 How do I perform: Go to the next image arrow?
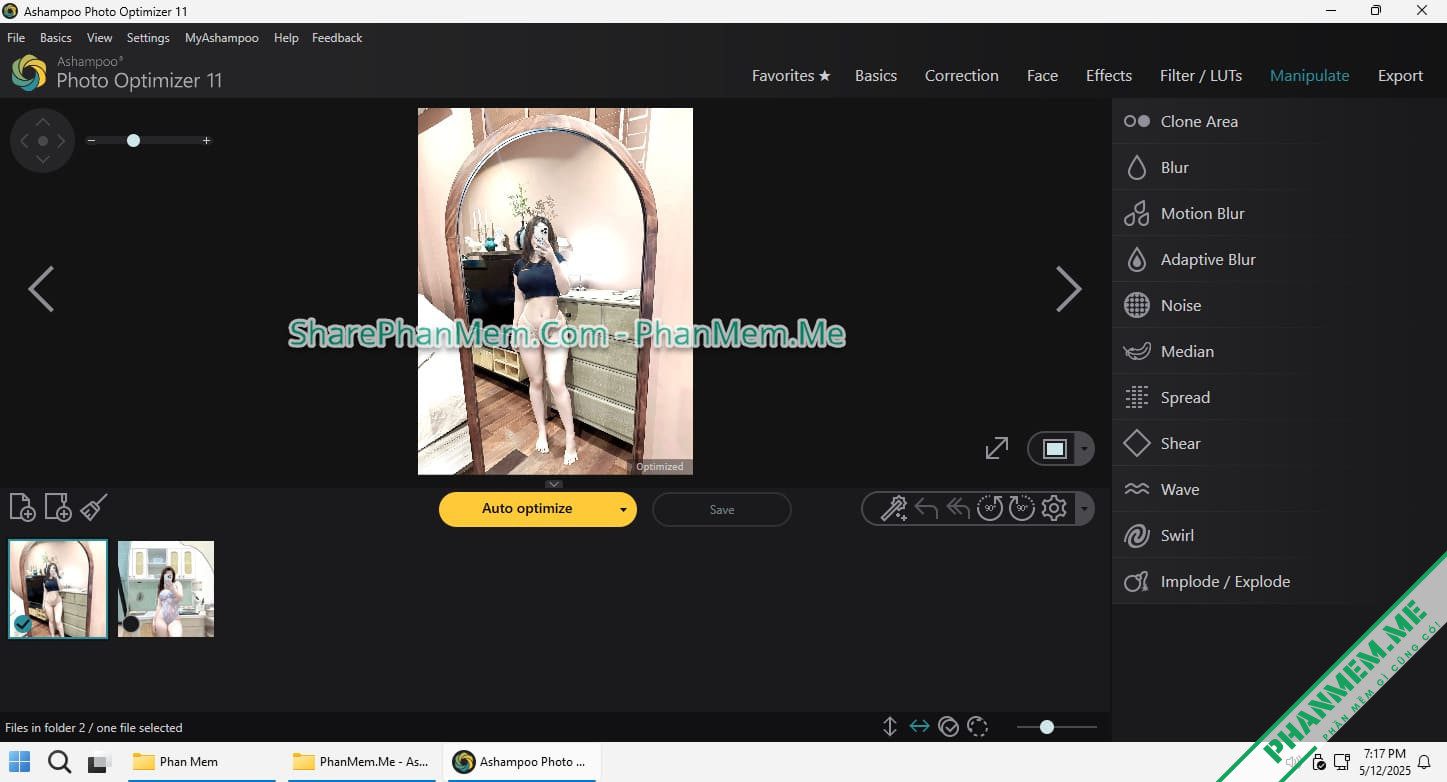[x=1069, y=290]
